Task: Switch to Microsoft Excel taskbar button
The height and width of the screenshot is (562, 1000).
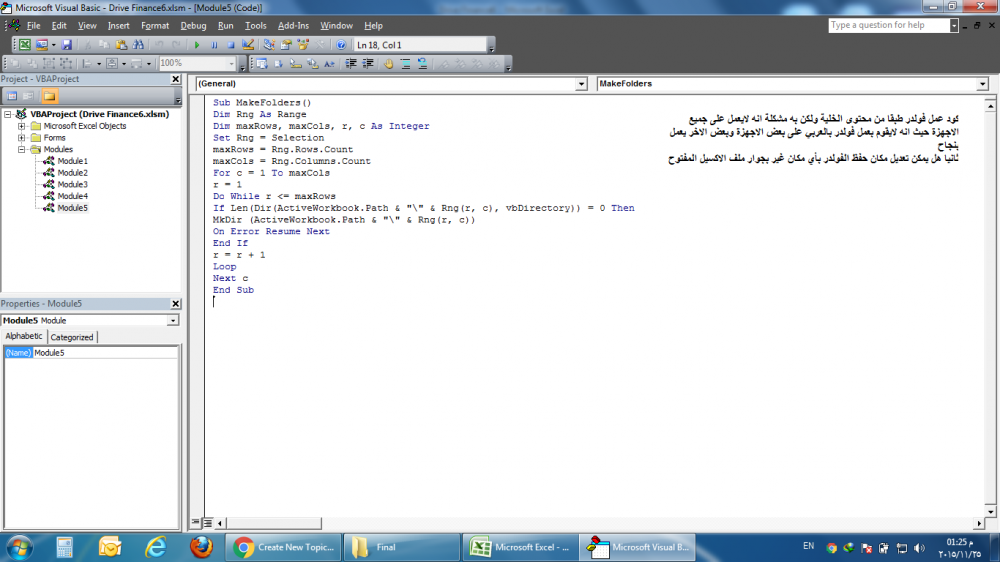Action: point(519,547)
